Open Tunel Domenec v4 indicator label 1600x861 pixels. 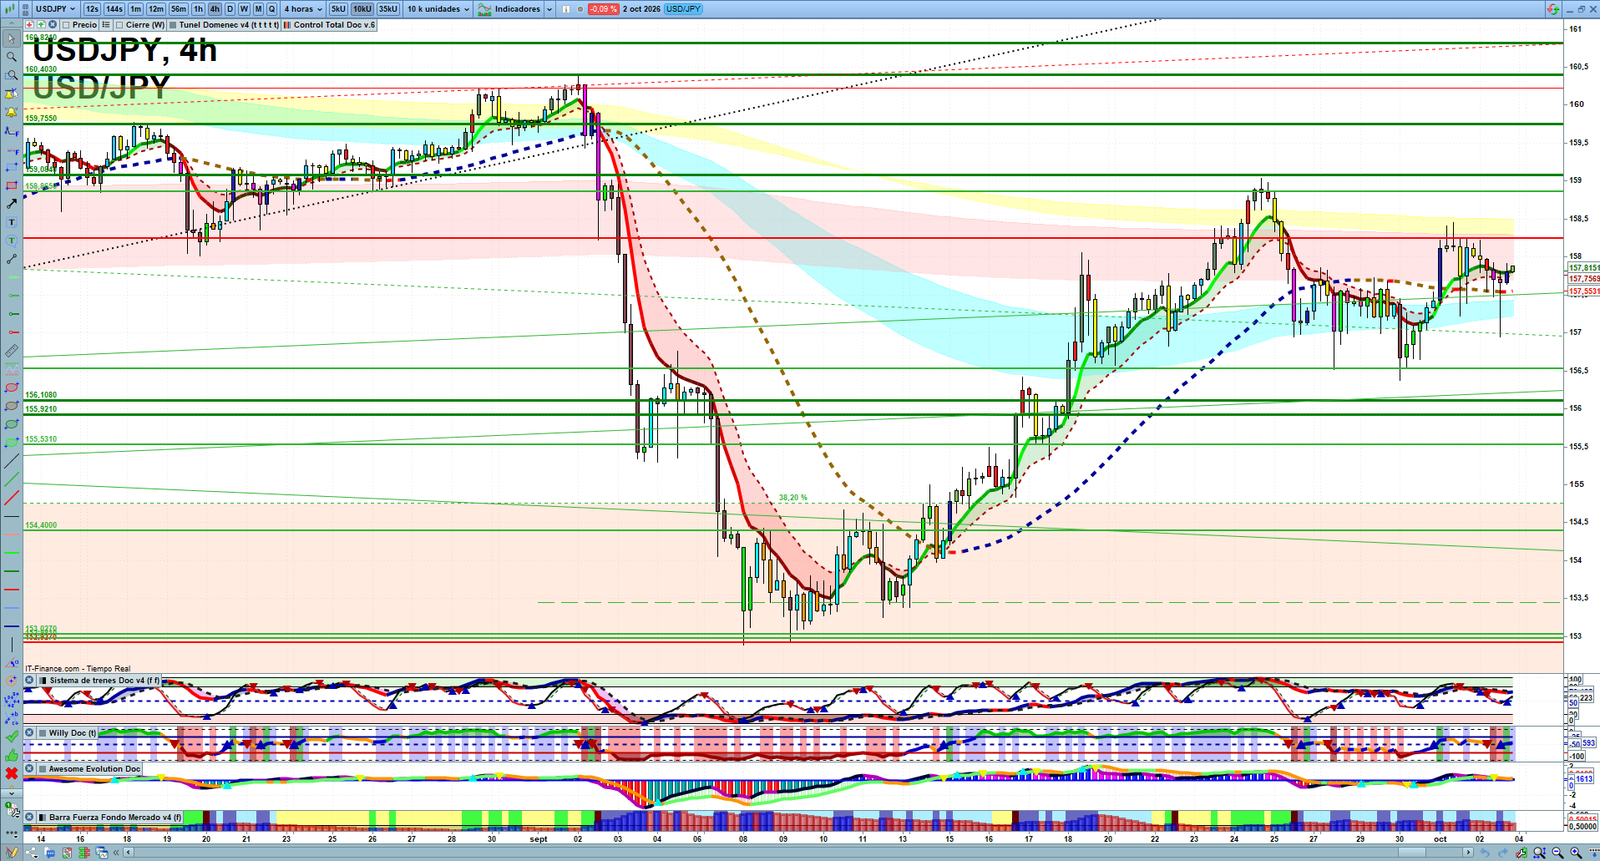(224, 25)
